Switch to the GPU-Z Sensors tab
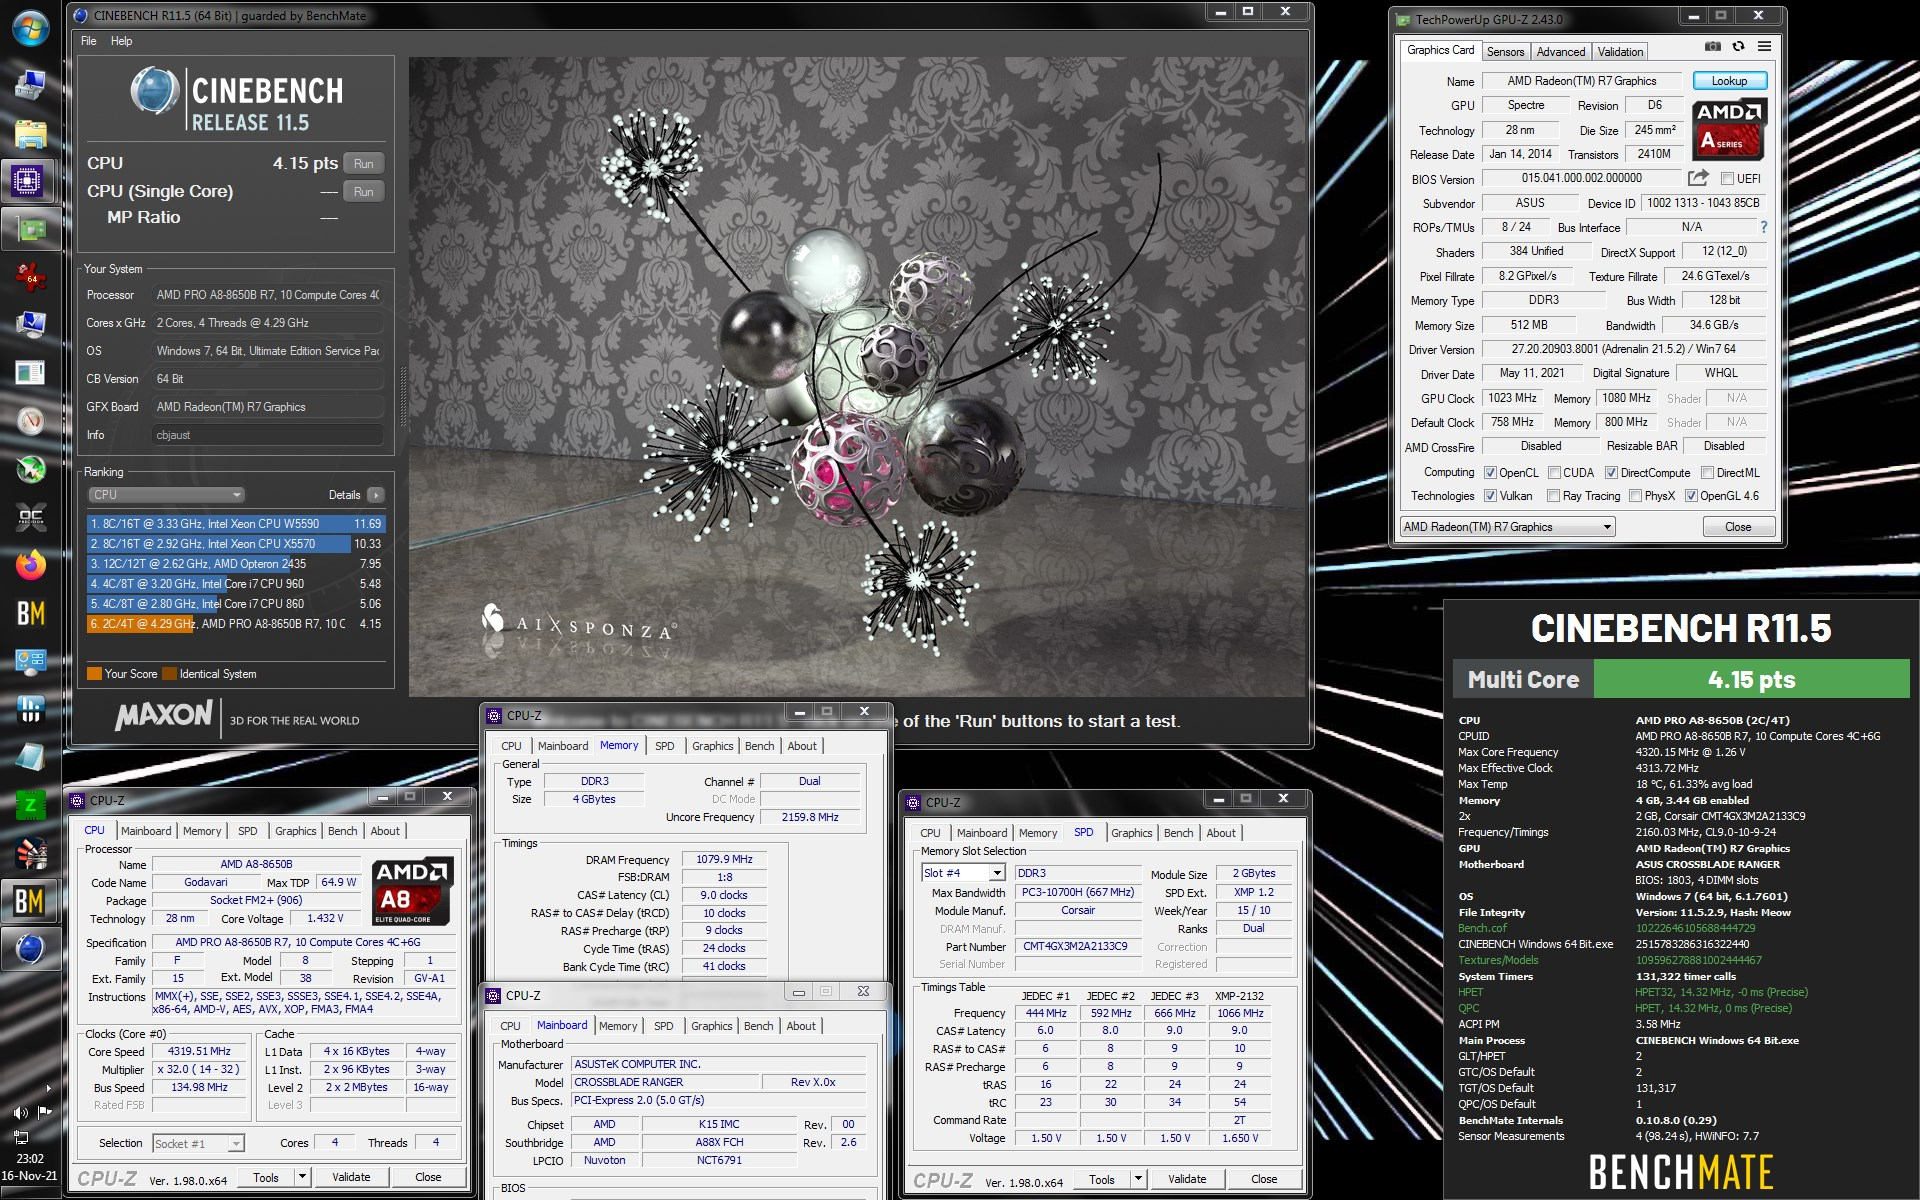This screenshot has height=1200, width=1920. pyautogui.click(x=1505, y=52)
